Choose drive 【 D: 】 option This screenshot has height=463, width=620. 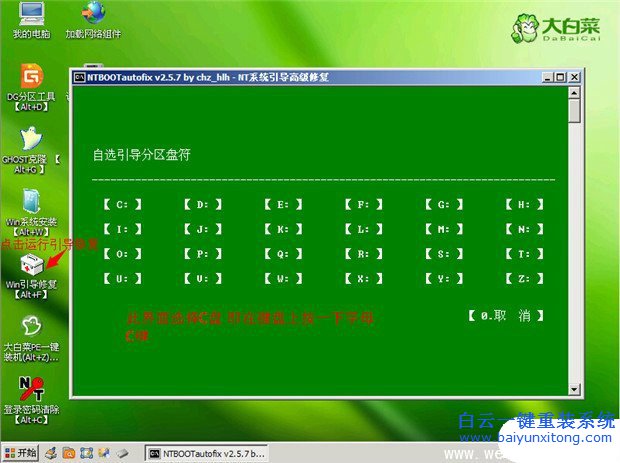click(x=203, y=205)
